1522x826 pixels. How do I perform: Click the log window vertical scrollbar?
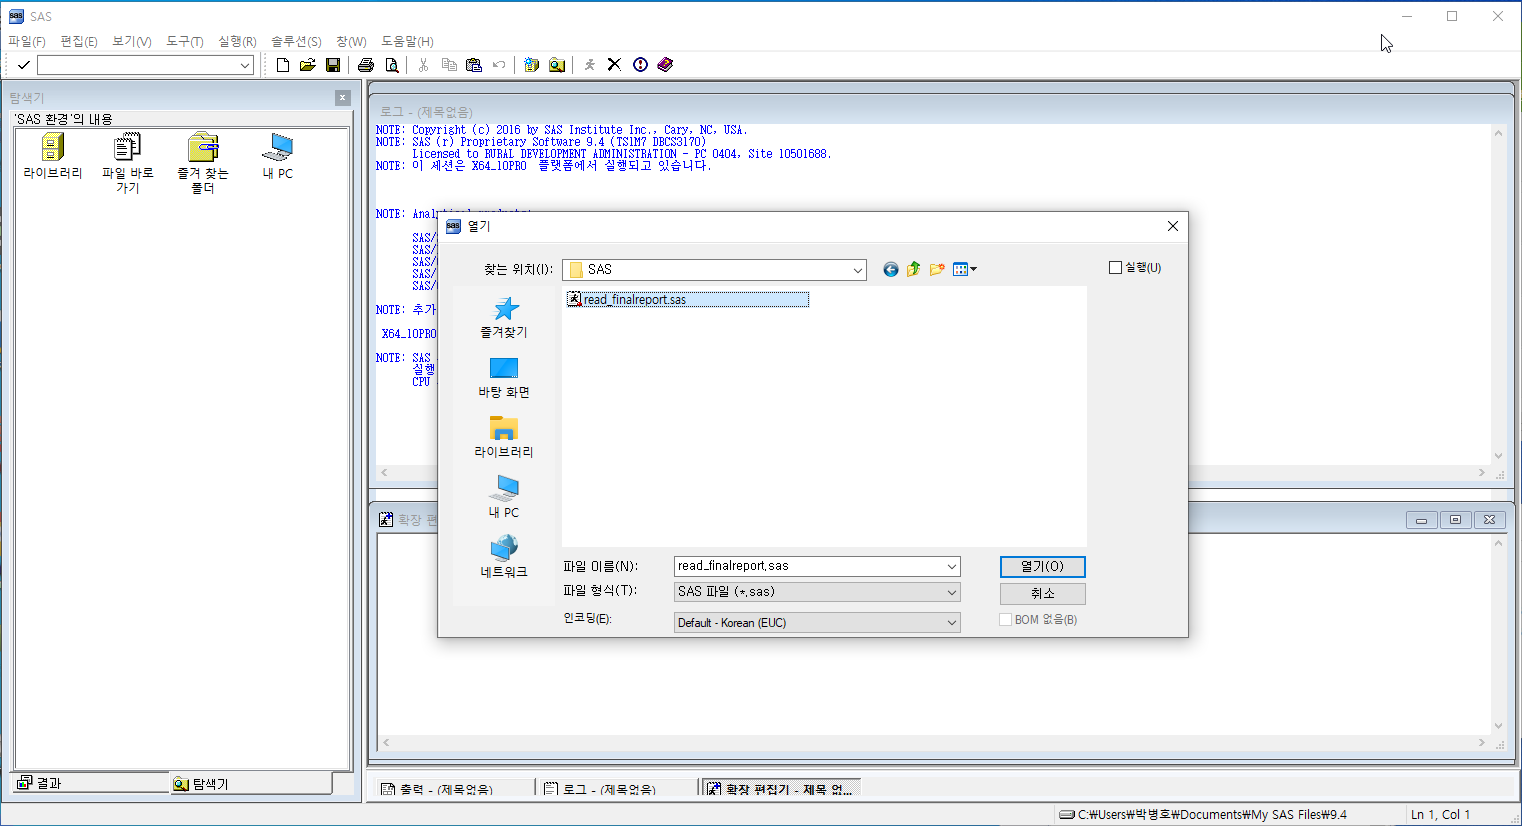[x=1499, y=294]
